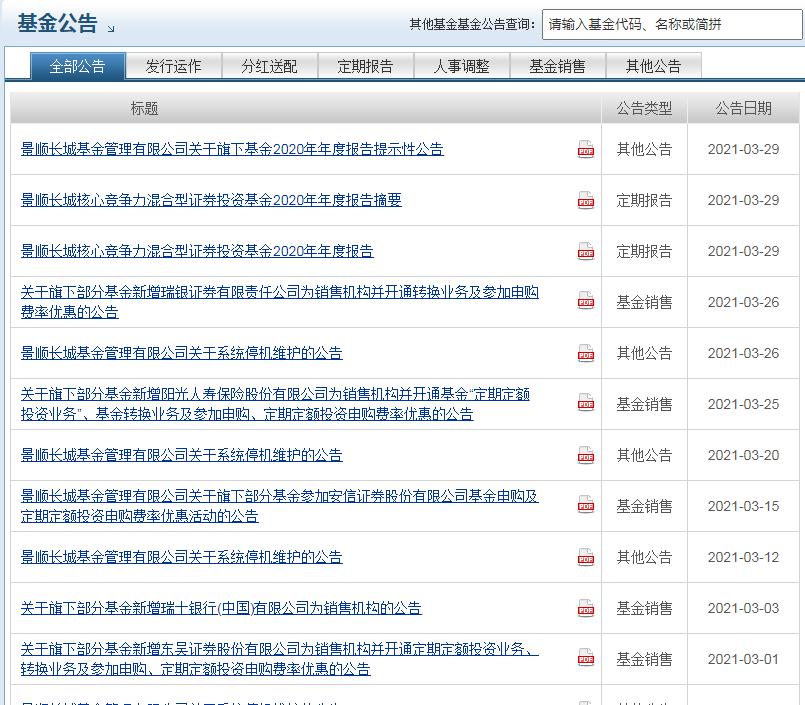Select the 其他公告 tab
The image size is (805, 705).
coord(653,66)
